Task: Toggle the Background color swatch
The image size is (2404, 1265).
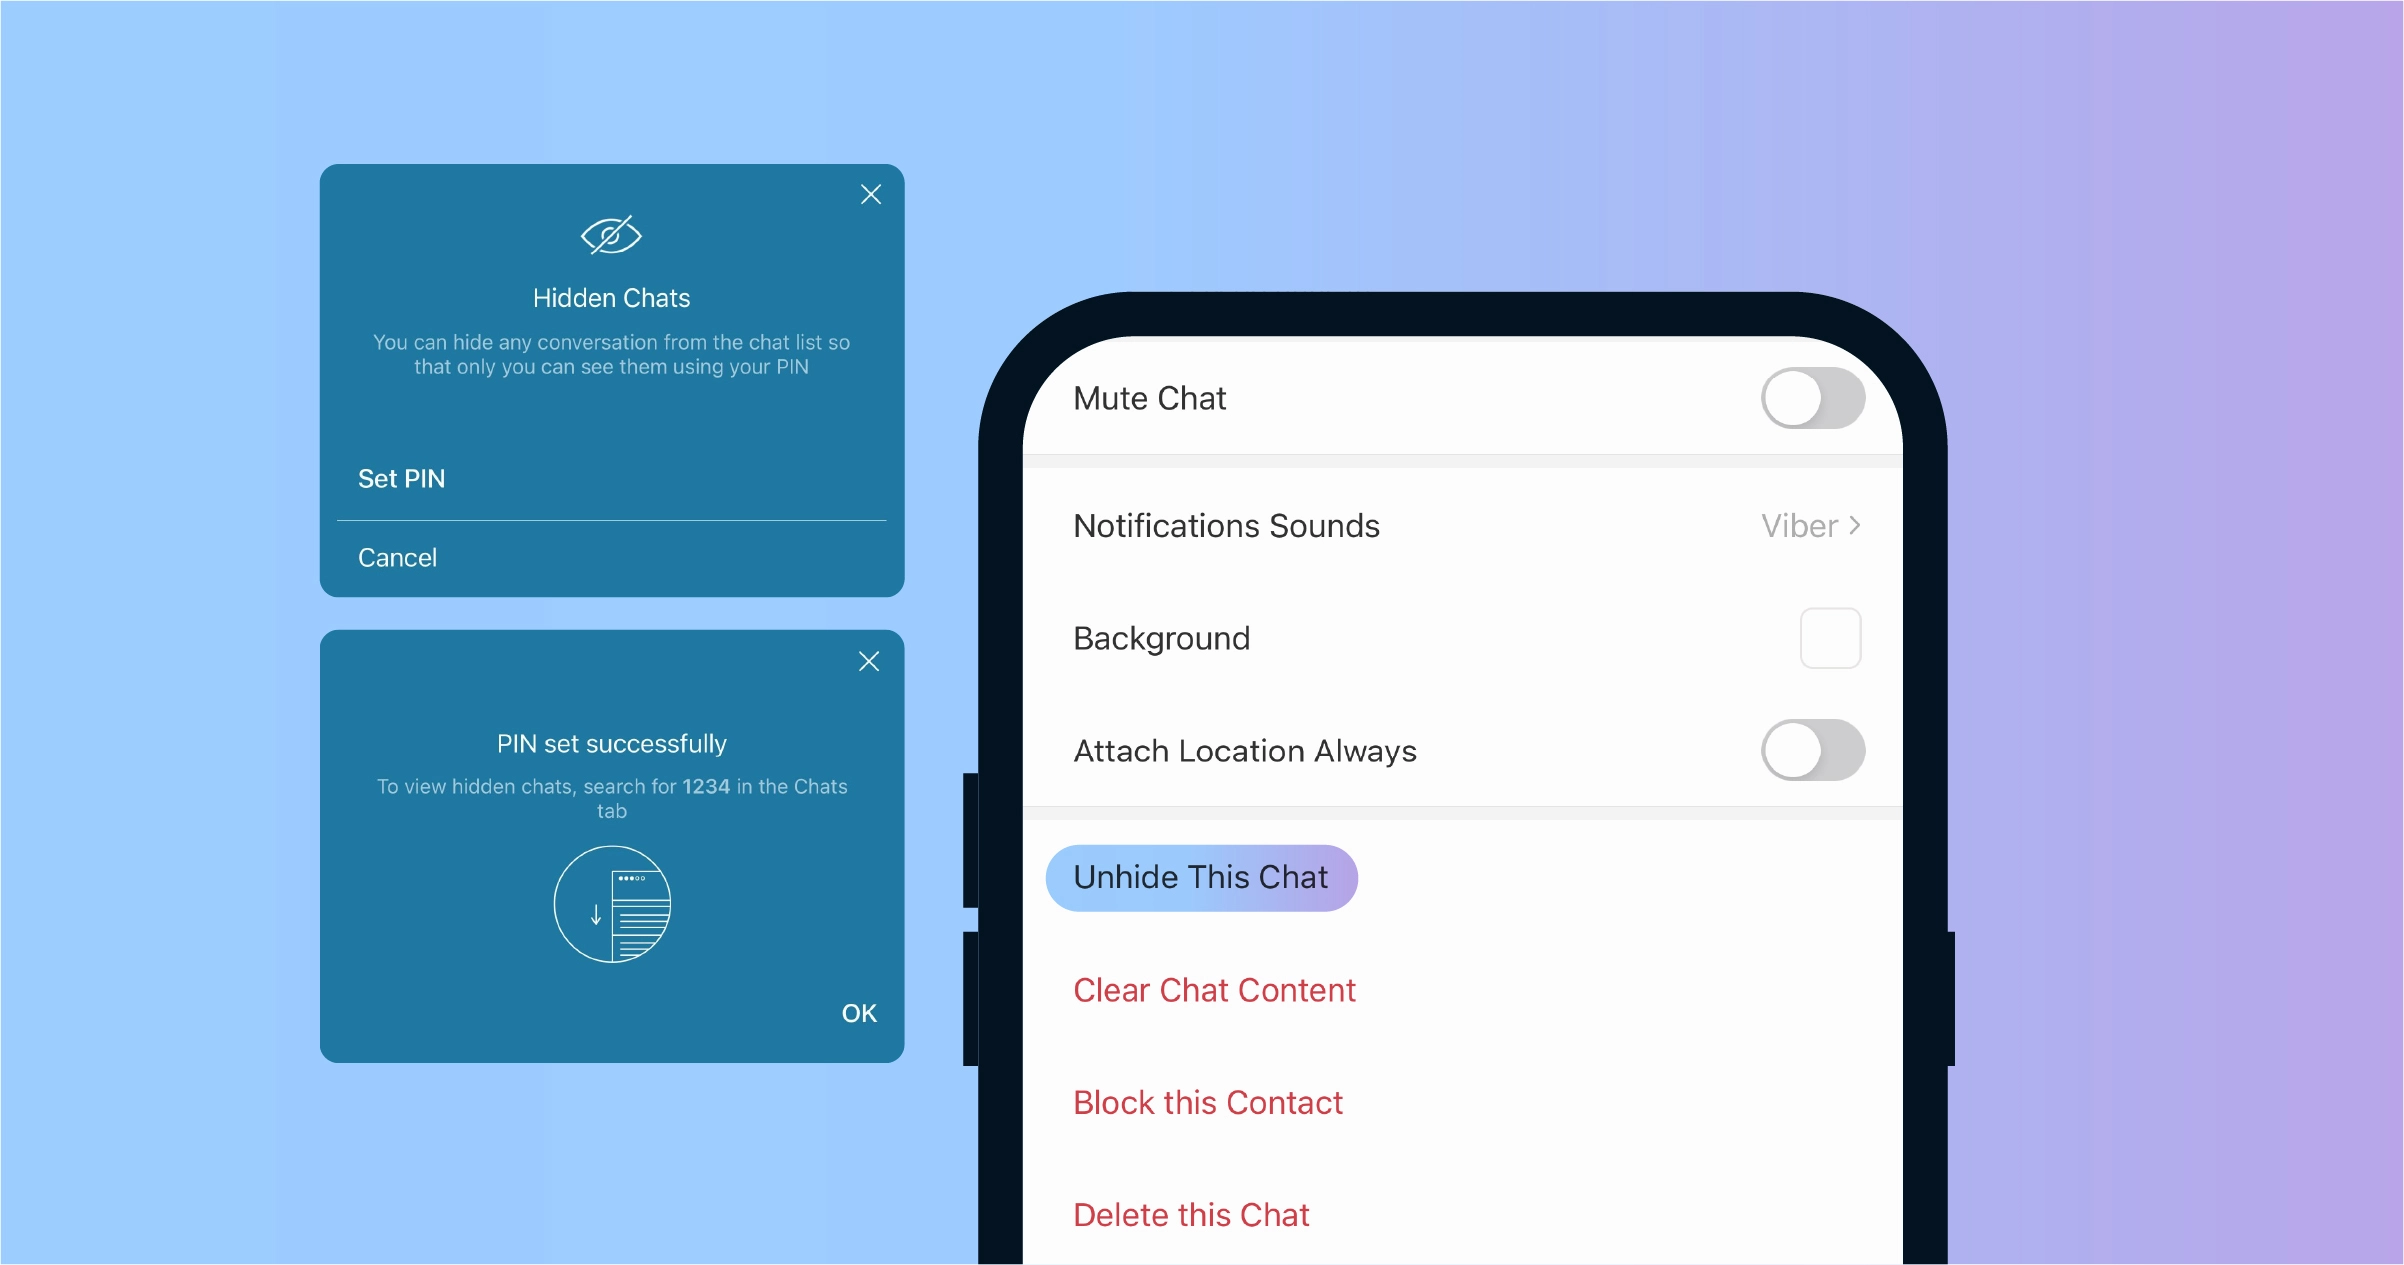Action: [1830, 636]
